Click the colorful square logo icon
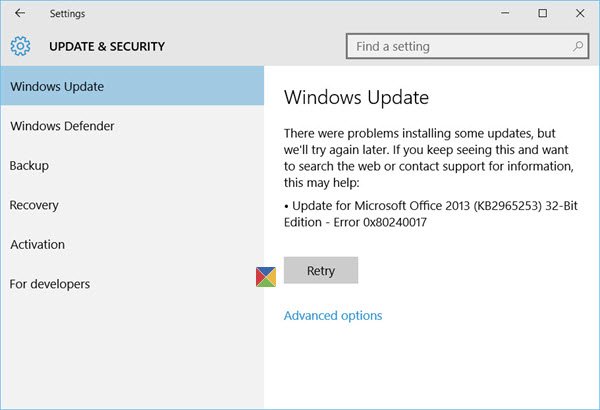 coord(265,277)
